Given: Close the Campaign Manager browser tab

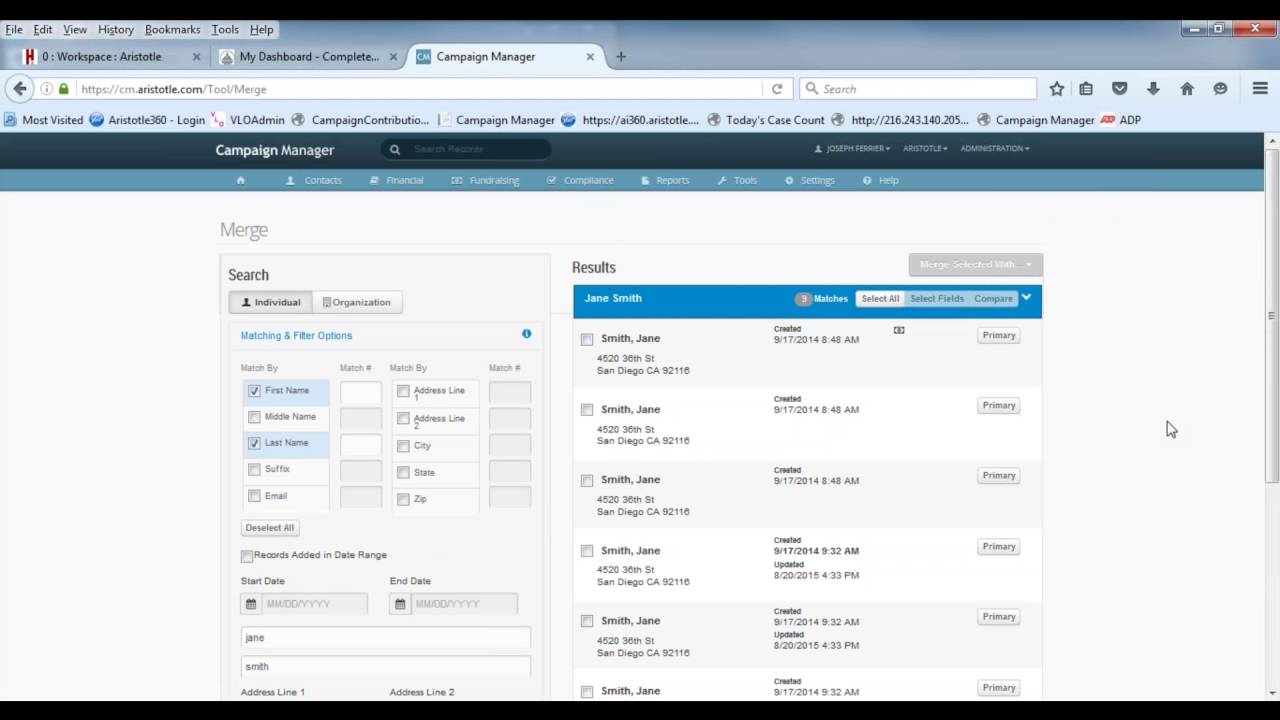Looking at the screenshot, I should point(590,57).
